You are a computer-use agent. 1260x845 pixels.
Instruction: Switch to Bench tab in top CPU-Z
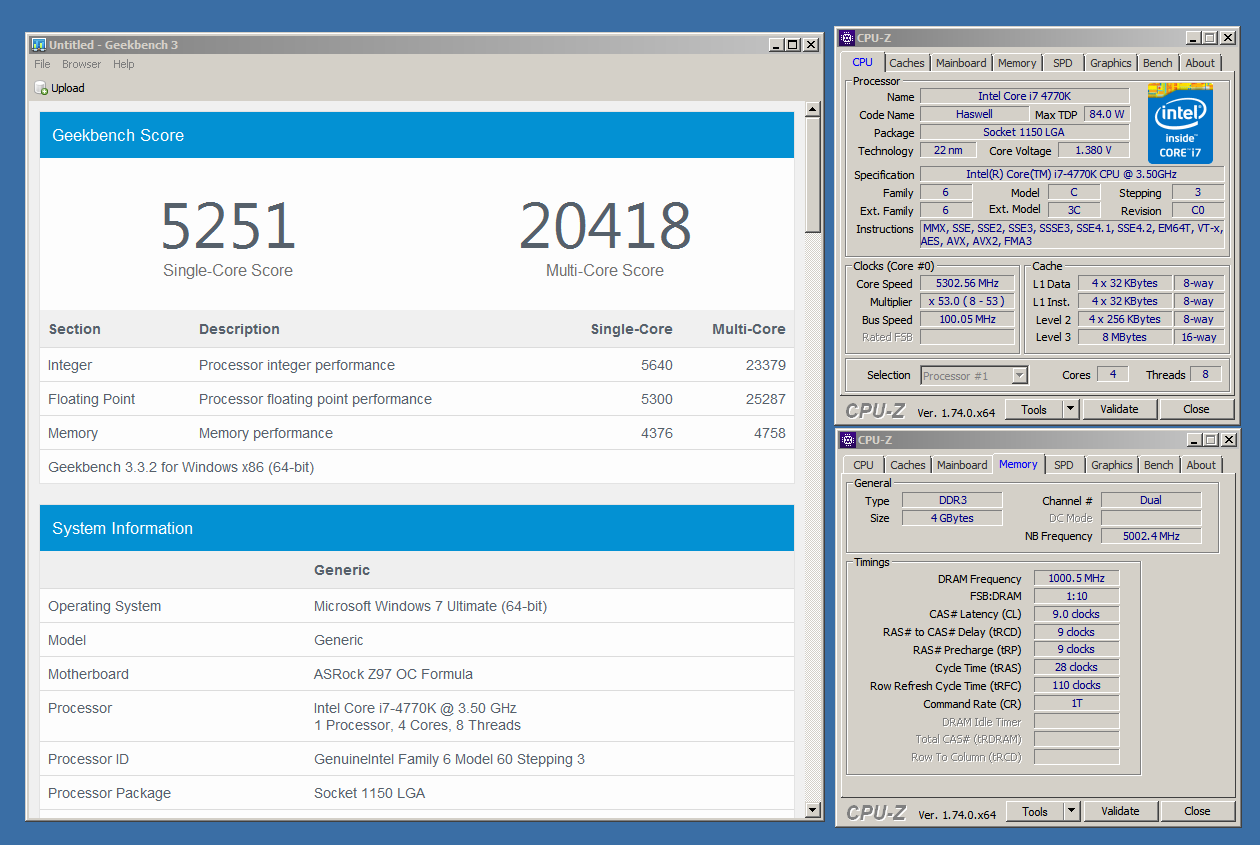(x=1158, y=63)
